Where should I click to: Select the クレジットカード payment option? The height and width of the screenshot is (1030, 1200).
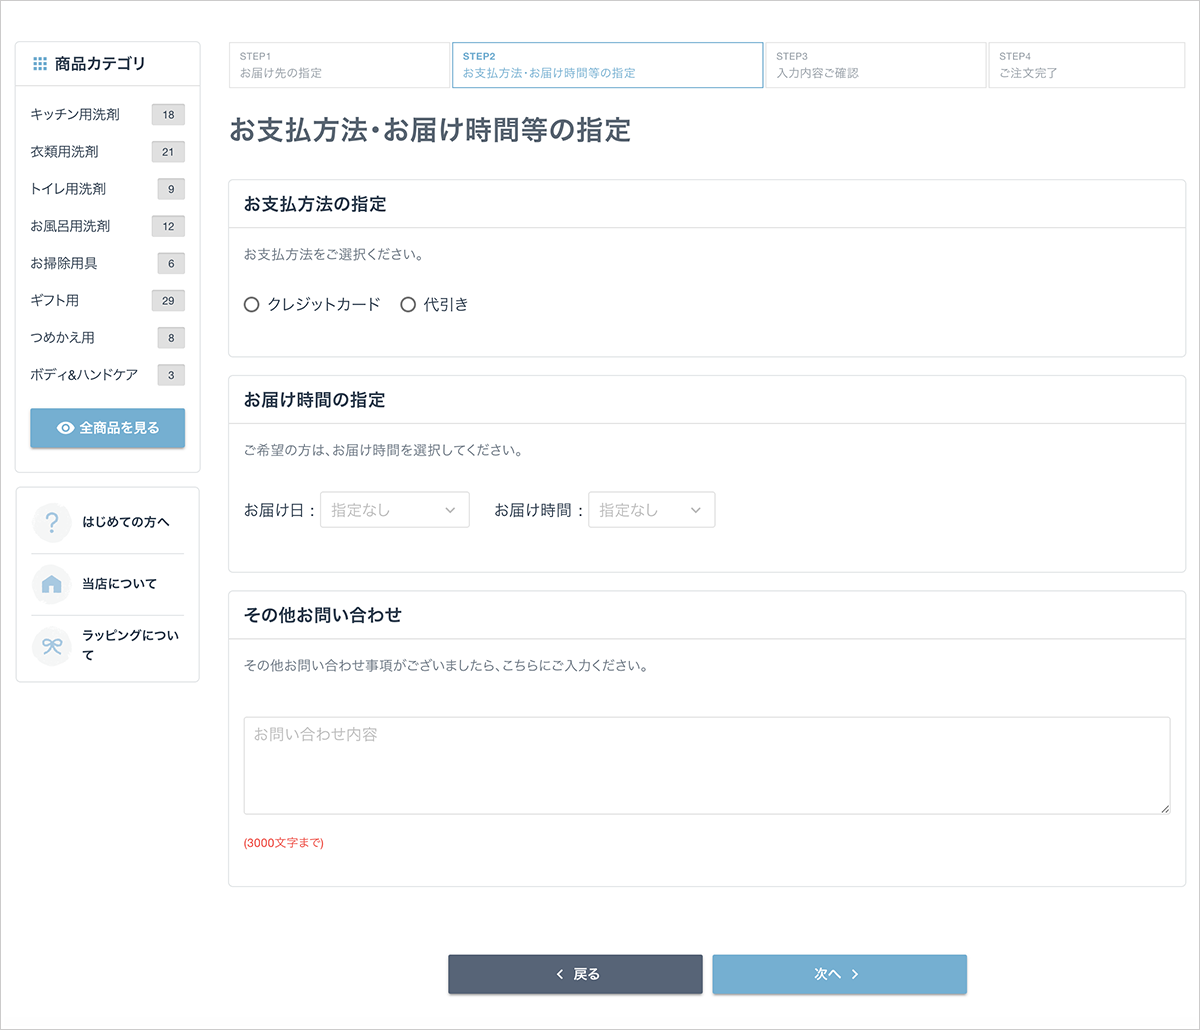click(312, 305)
